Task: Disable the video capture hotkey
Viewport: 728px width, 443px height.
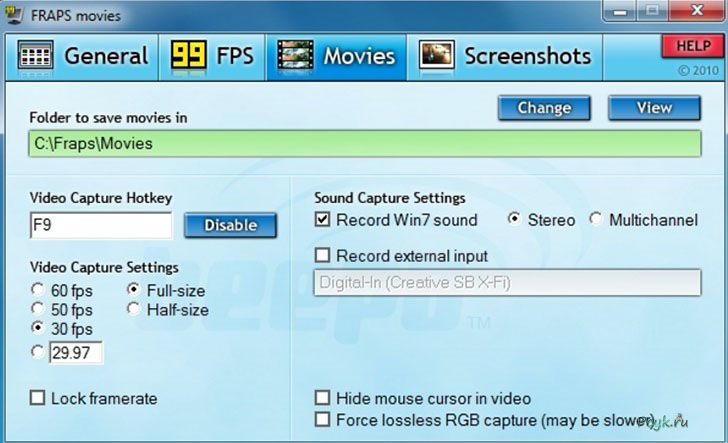Action: [x=230, y=225]
